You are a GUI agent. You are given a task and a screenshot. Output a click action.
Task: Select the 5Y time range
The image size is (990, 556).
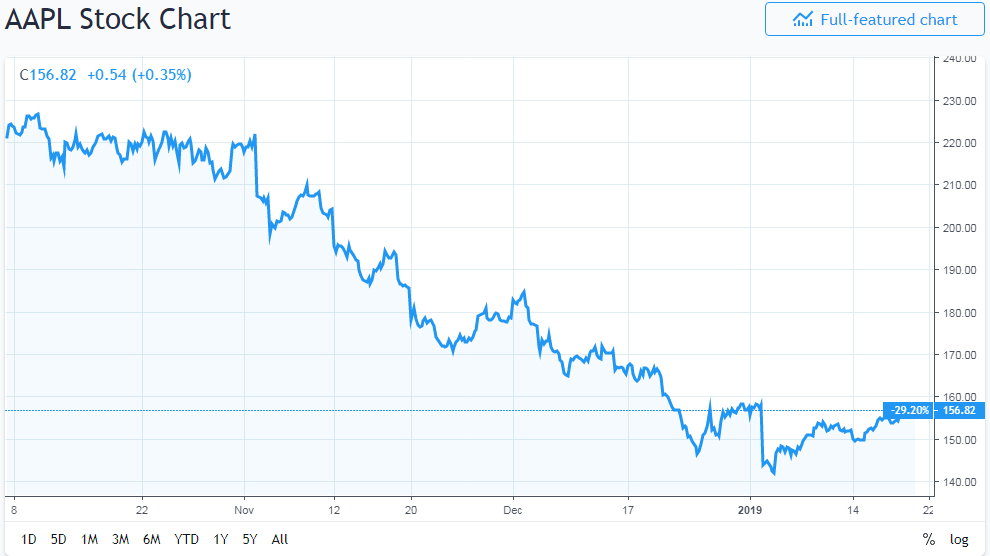[250, 539]
